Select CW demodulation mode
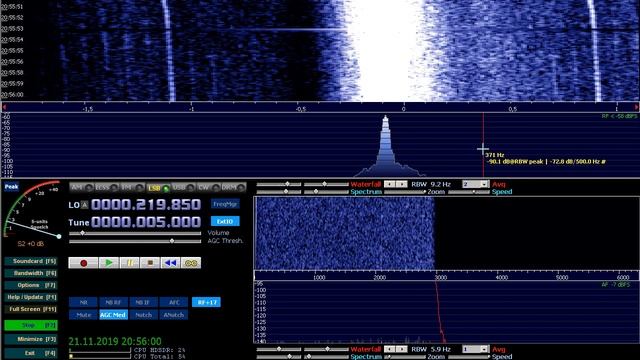Screen dimensions: 640x360 (x=209, y=187)
